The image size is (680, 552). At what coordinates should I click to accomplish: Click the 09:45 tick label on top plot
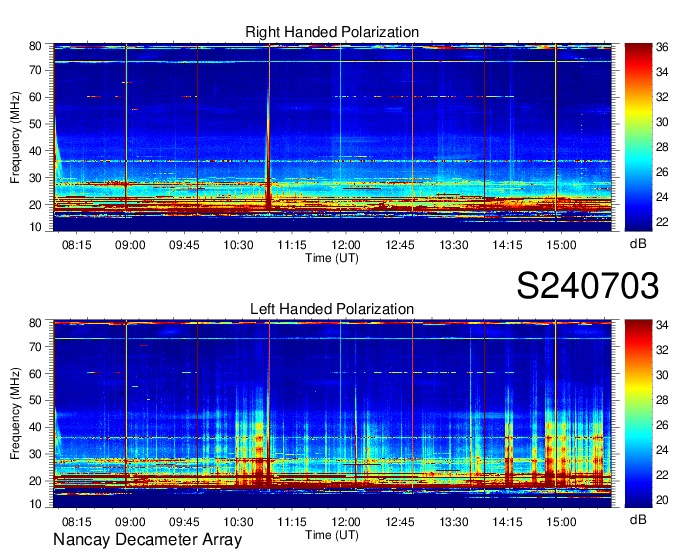(x=184, y=245)
